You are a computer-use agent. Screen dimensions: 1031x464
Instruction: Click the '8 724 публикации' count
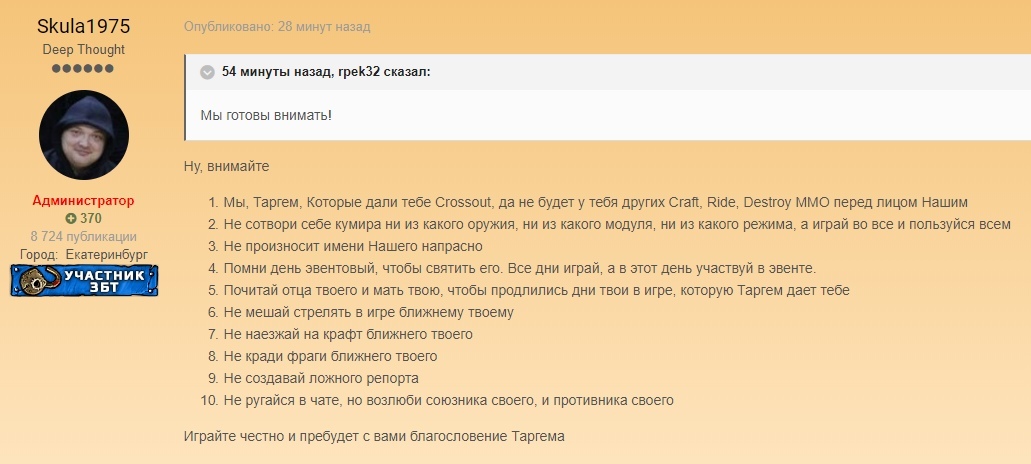(84, 237)
